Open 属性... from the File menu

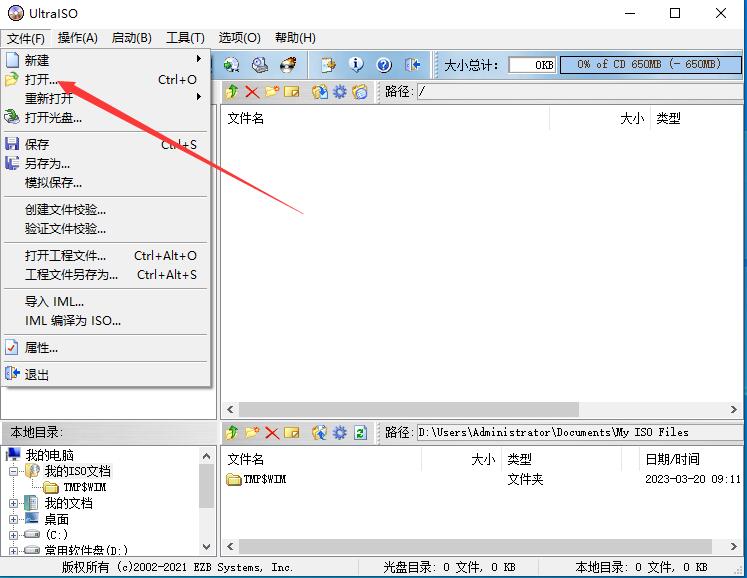pos(106,348)
